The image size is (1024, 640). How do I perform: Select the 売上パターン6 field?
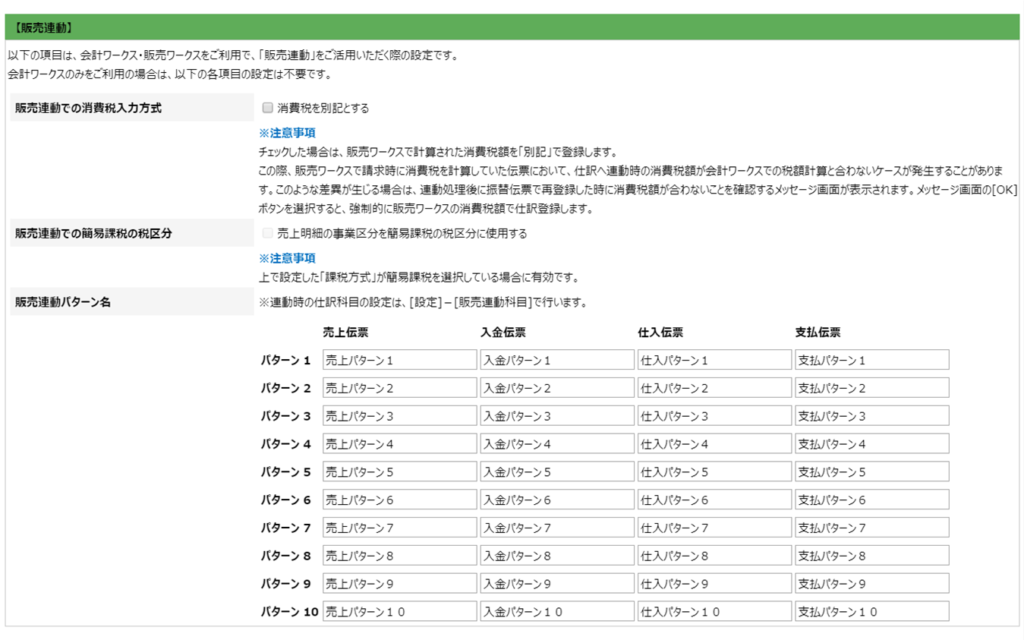[x=398, y=500]
